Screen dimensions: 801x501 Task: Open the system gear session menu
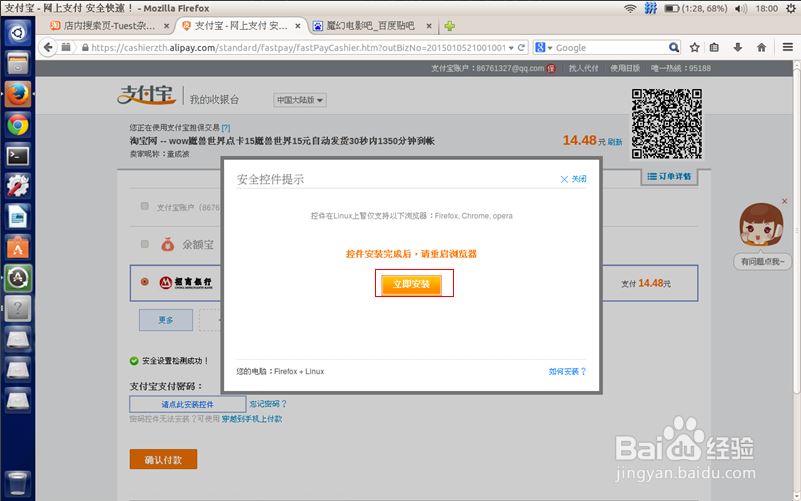pyautogui.click(x=791, y=8)
